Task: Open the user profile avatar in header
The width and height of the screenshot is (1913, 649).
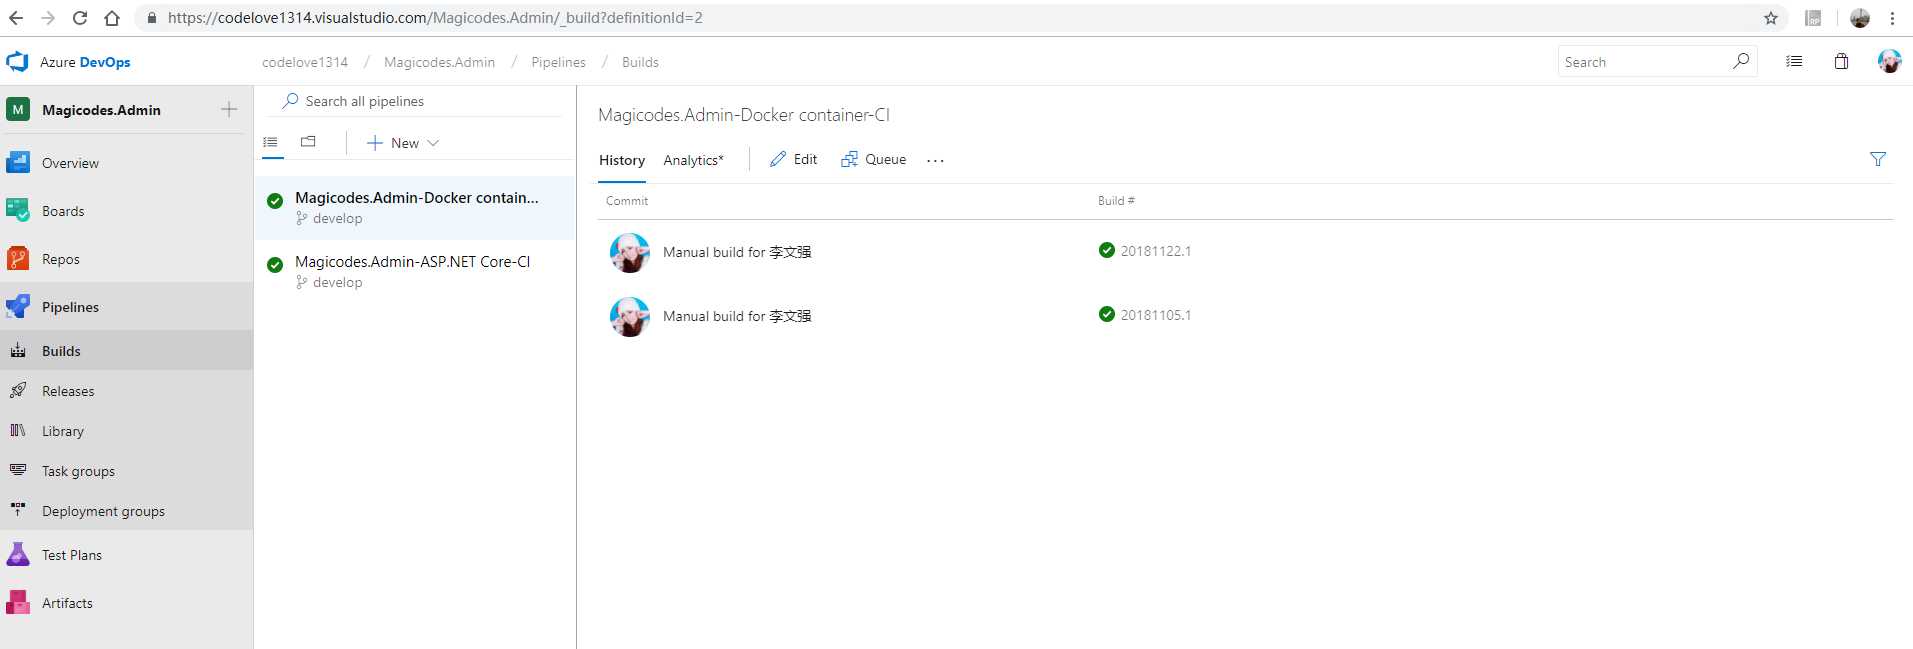Action: (1889, 61)
